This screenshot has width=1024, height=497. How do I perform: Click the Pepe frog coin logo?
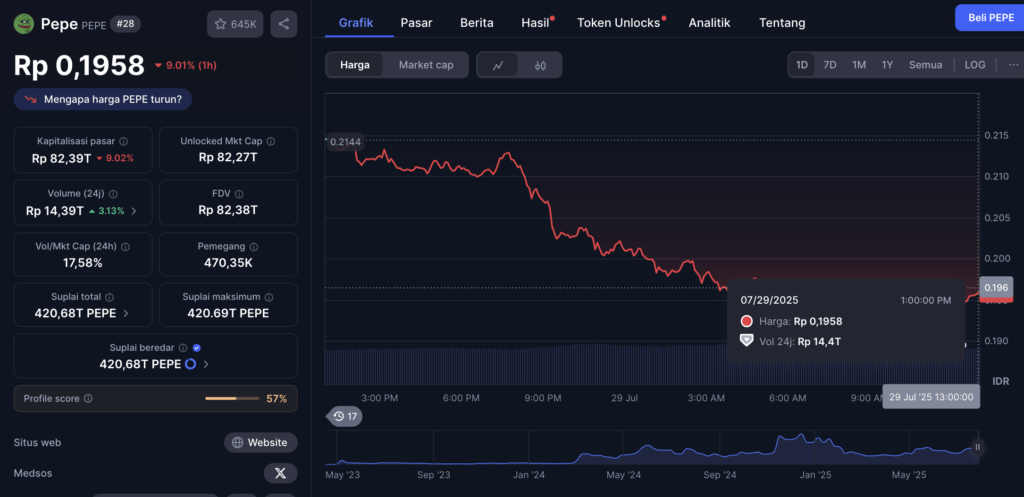point(24,24)
